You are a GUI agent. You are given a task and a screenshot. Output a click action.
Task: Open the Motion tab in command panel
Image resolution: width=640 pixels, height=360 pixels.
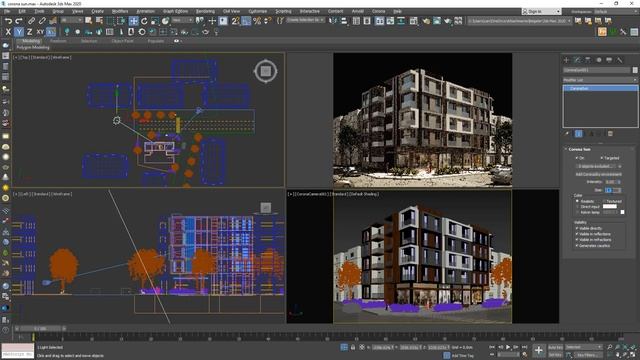point(598,60)
